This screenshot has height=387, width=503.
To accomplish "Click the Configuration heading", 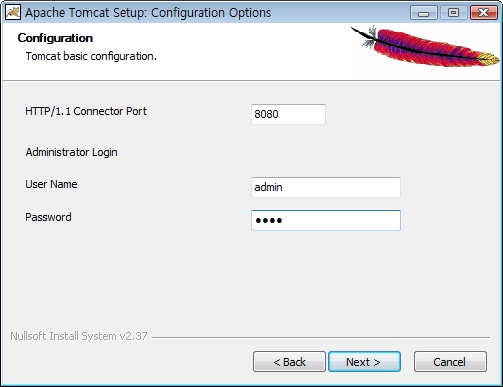I will 55,38.
